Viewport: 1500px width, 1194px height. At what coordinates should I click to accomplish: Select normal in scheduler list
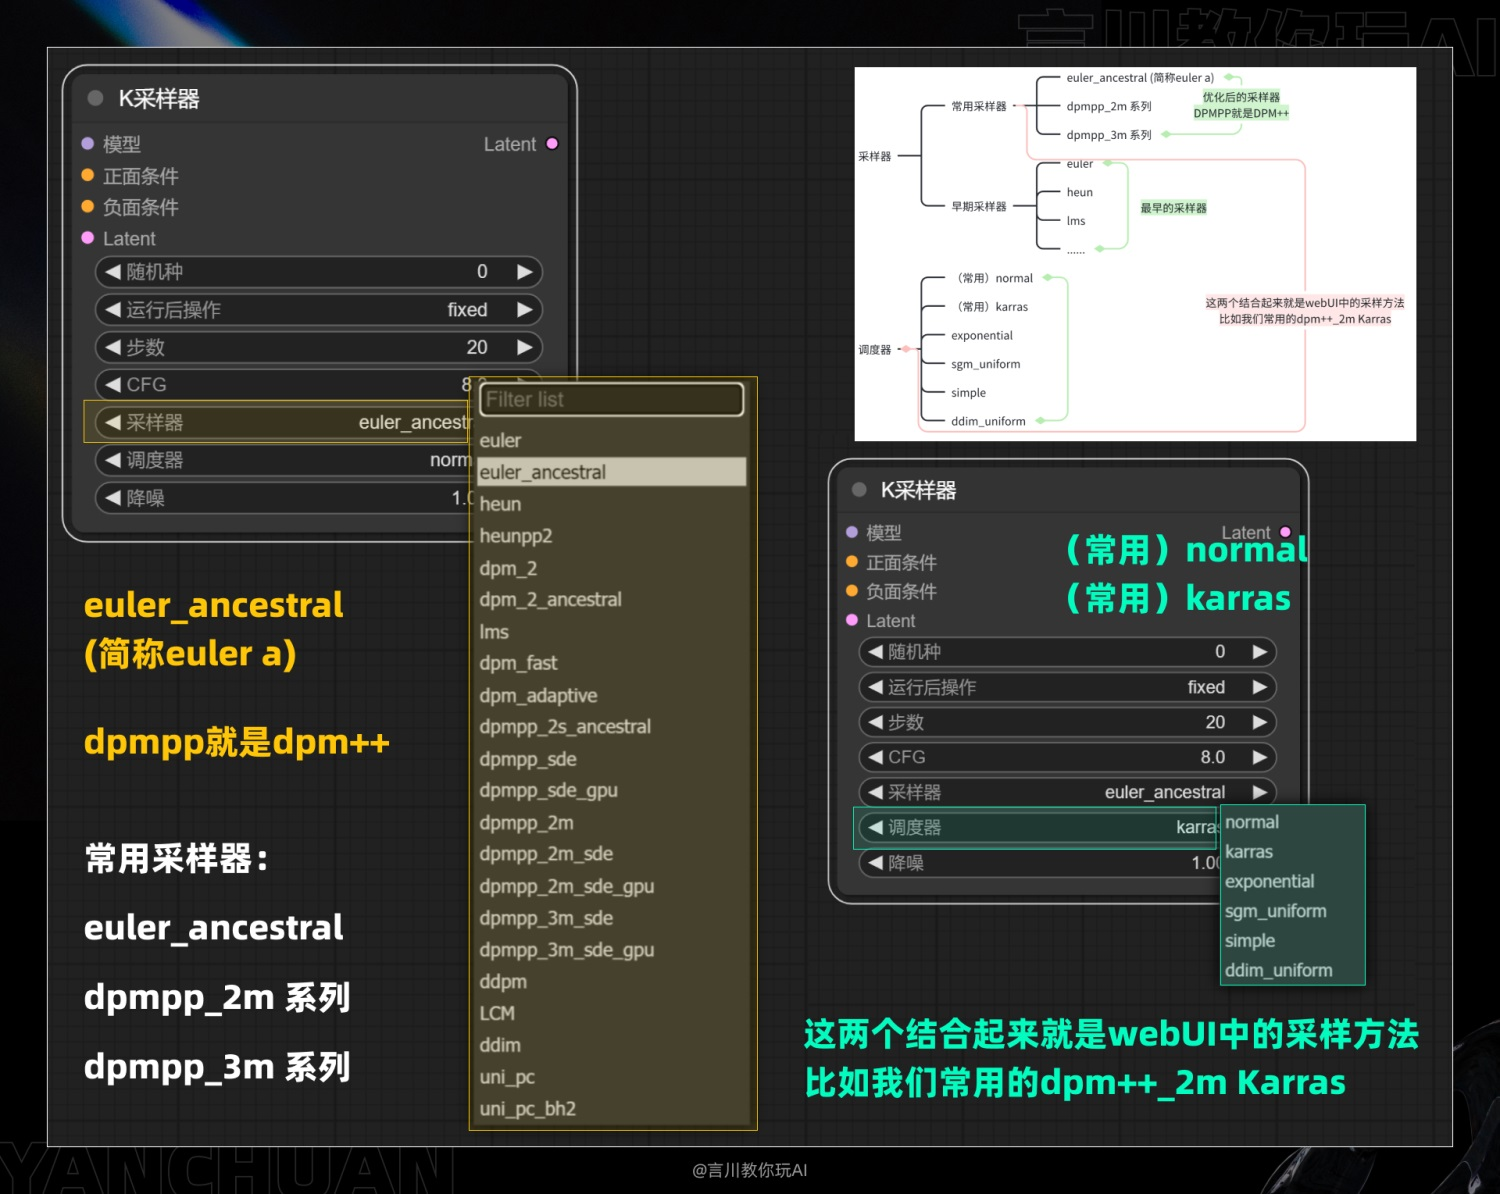(1292, 822)
